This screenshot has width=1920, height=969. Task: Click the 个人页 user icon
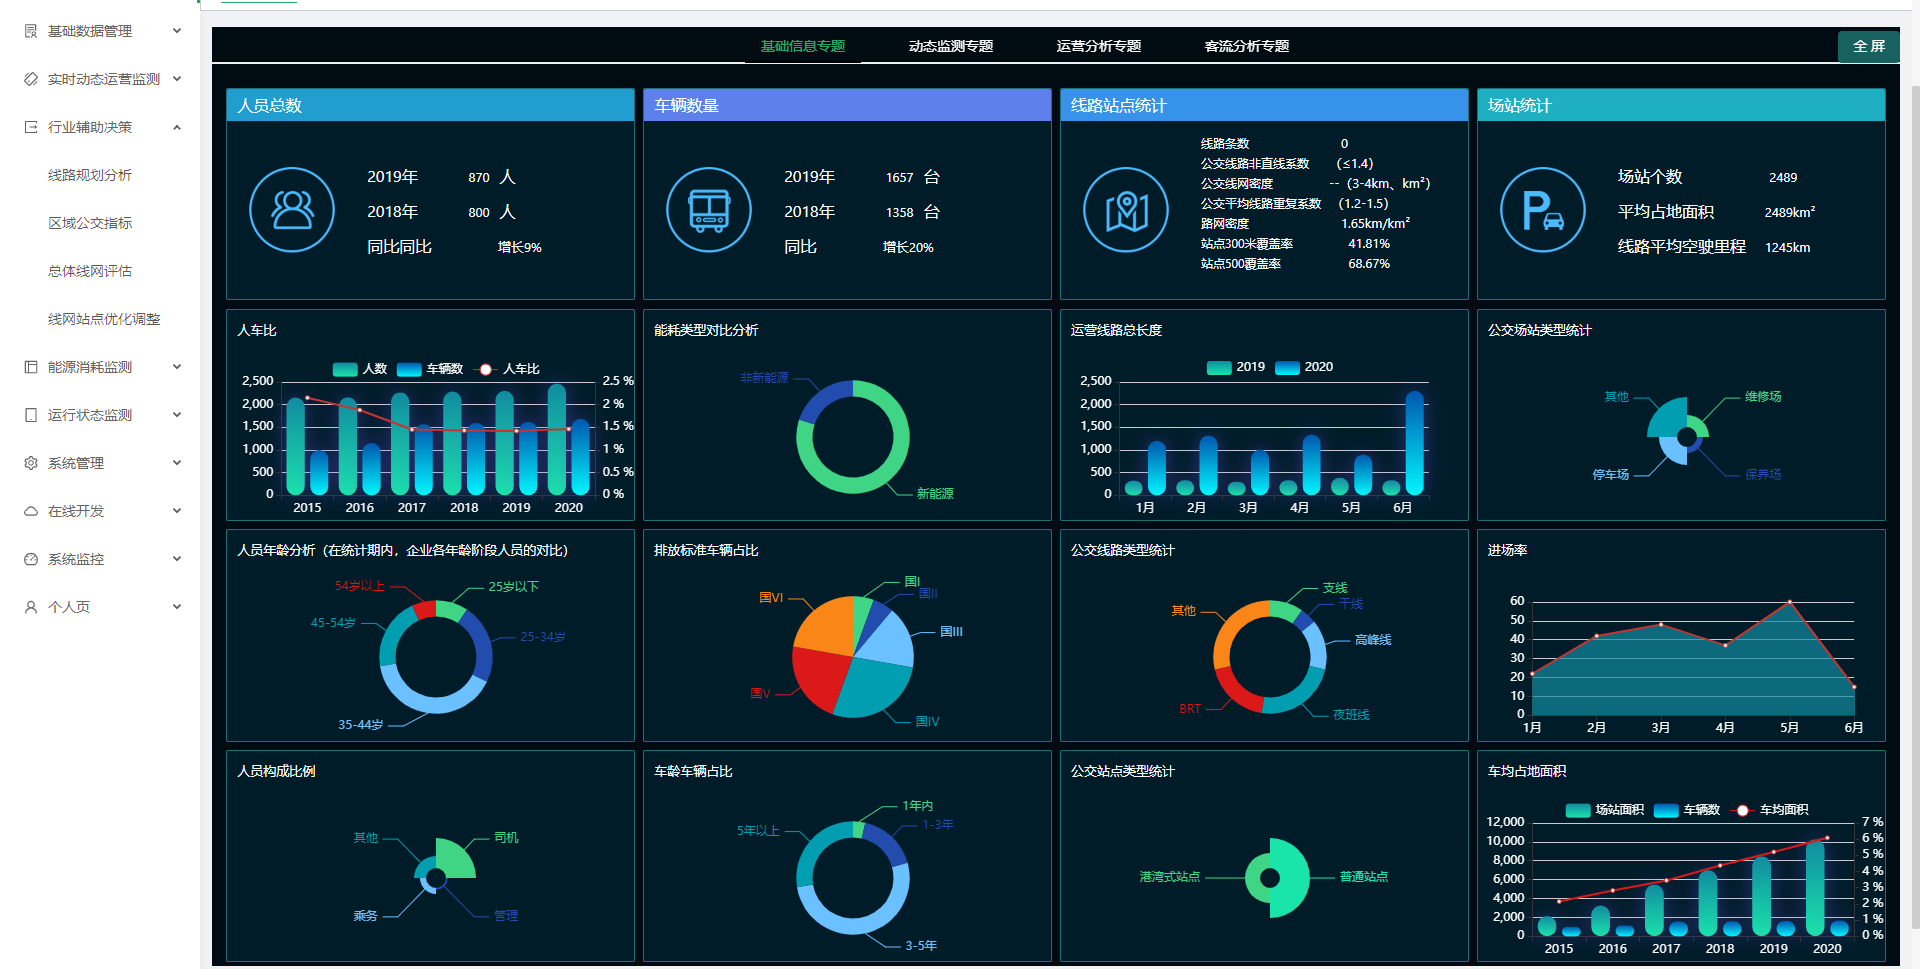coord(31,607)
